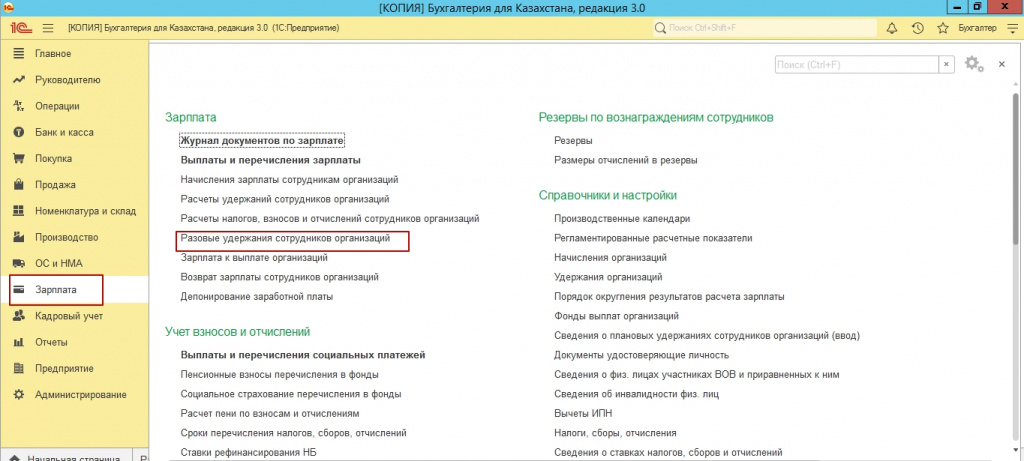This screenshot has width=1024, height=461.
Task: Open Разовые удержания сотрудников организаций
Action: 285,238
